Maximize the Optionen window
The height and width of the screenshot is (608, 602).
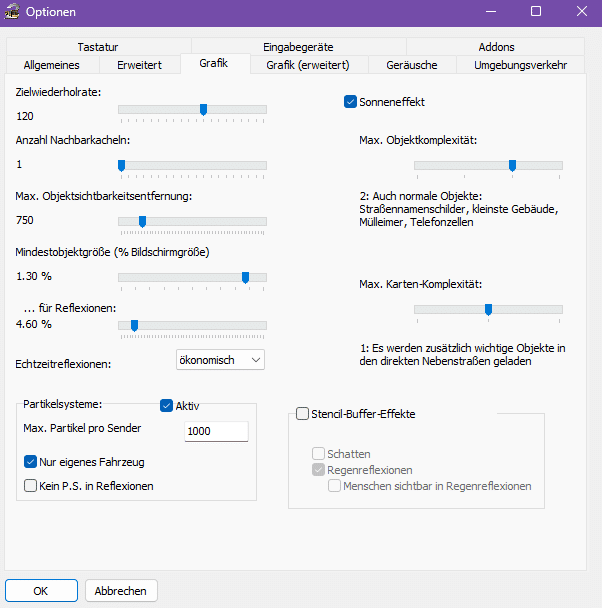click(535, 12)
